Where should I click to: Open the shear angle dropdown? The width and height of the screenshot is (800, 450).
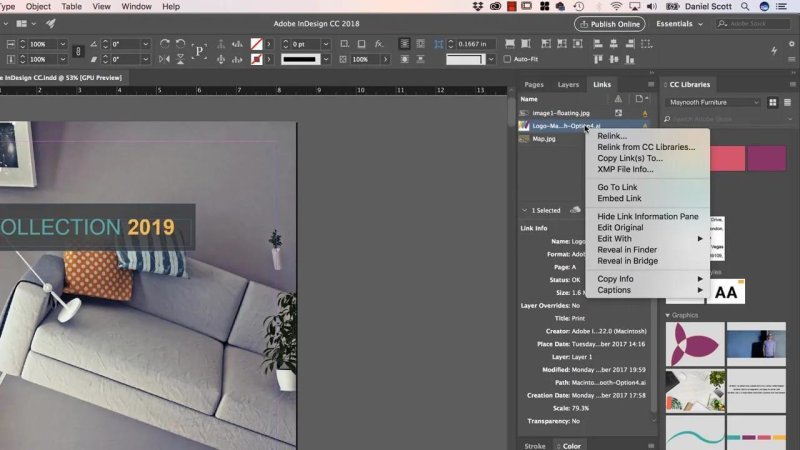point(145,59)
